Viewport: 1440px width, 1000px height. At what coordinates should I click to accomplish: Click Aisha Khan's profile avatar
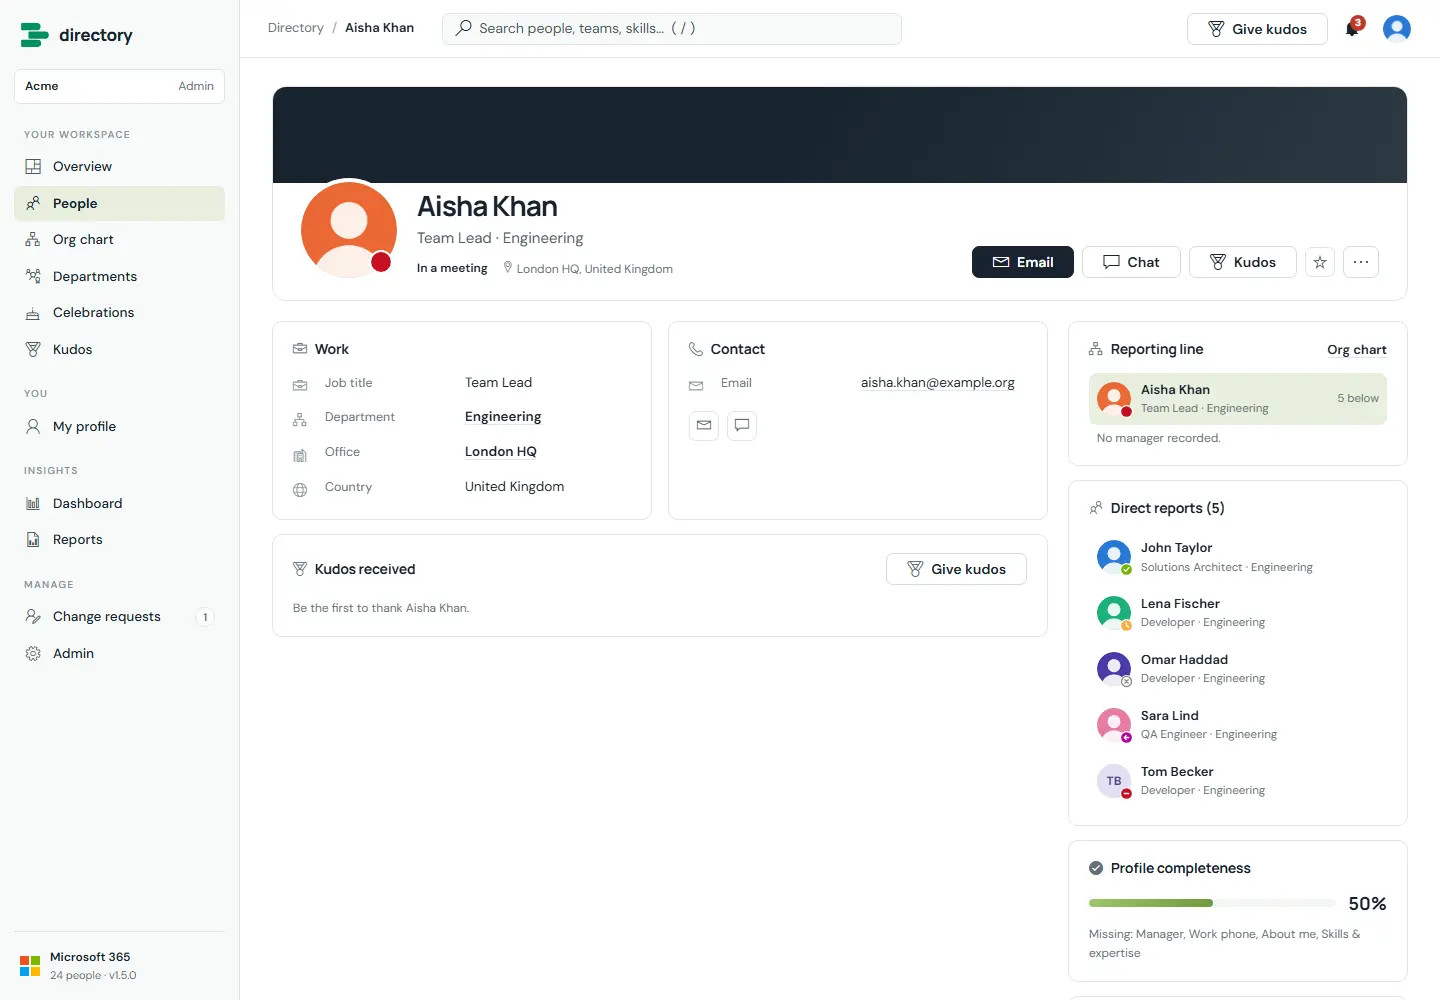349,229
